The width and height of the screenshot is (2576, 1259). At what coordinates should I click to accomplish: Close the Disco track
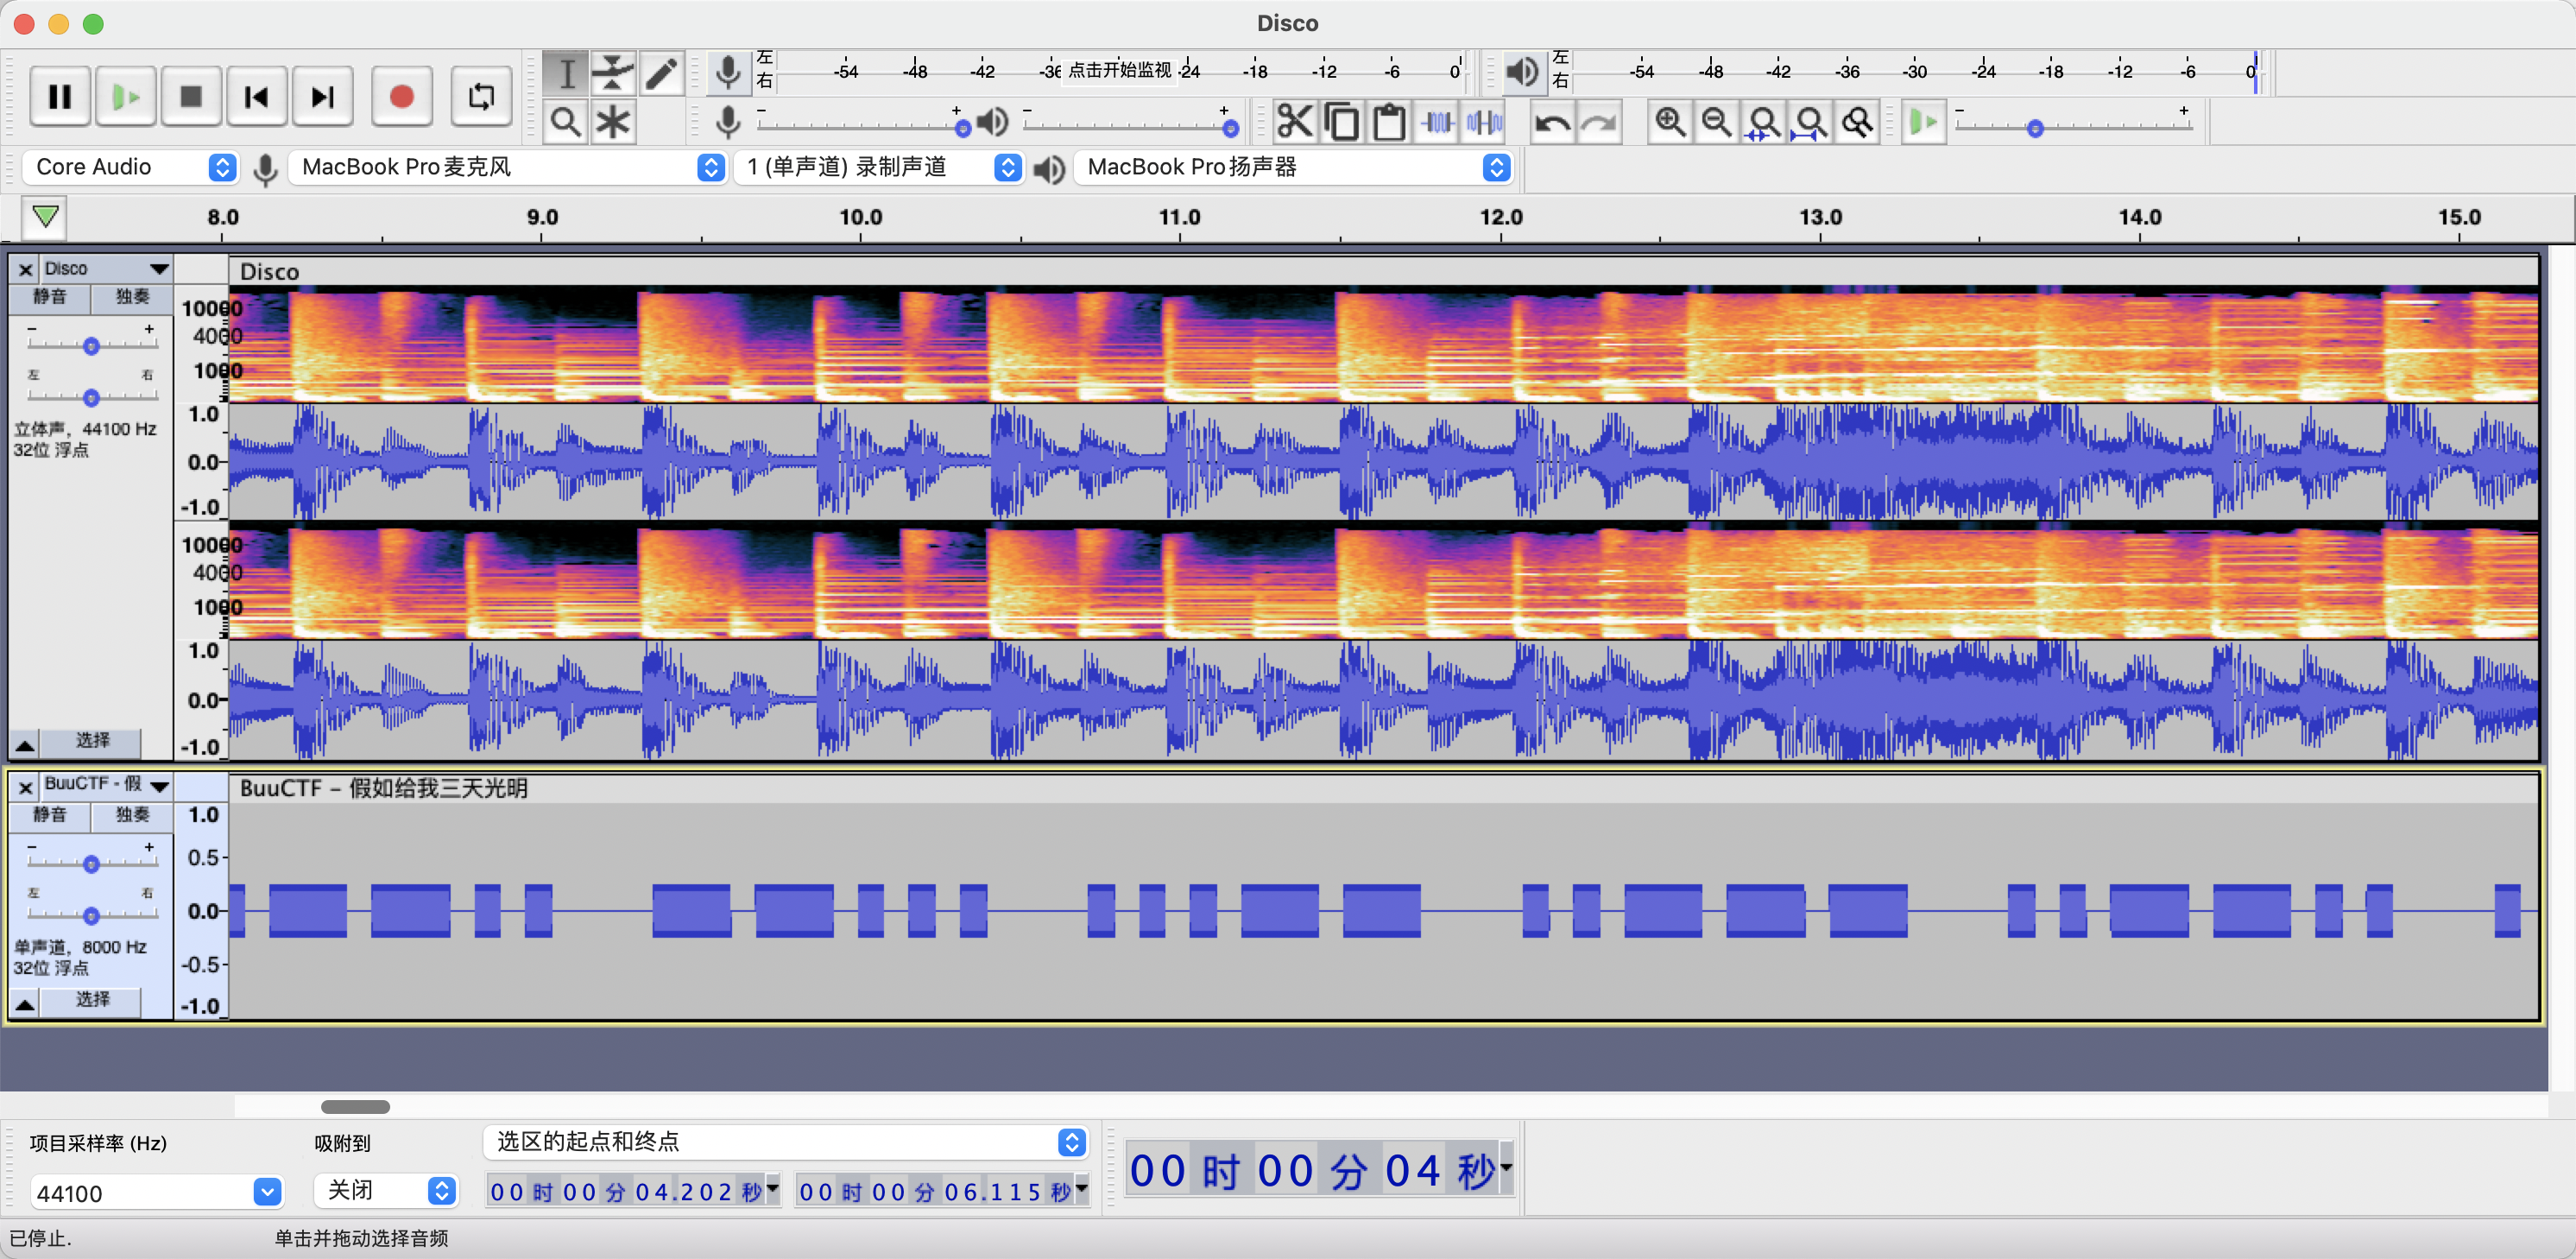26,269
